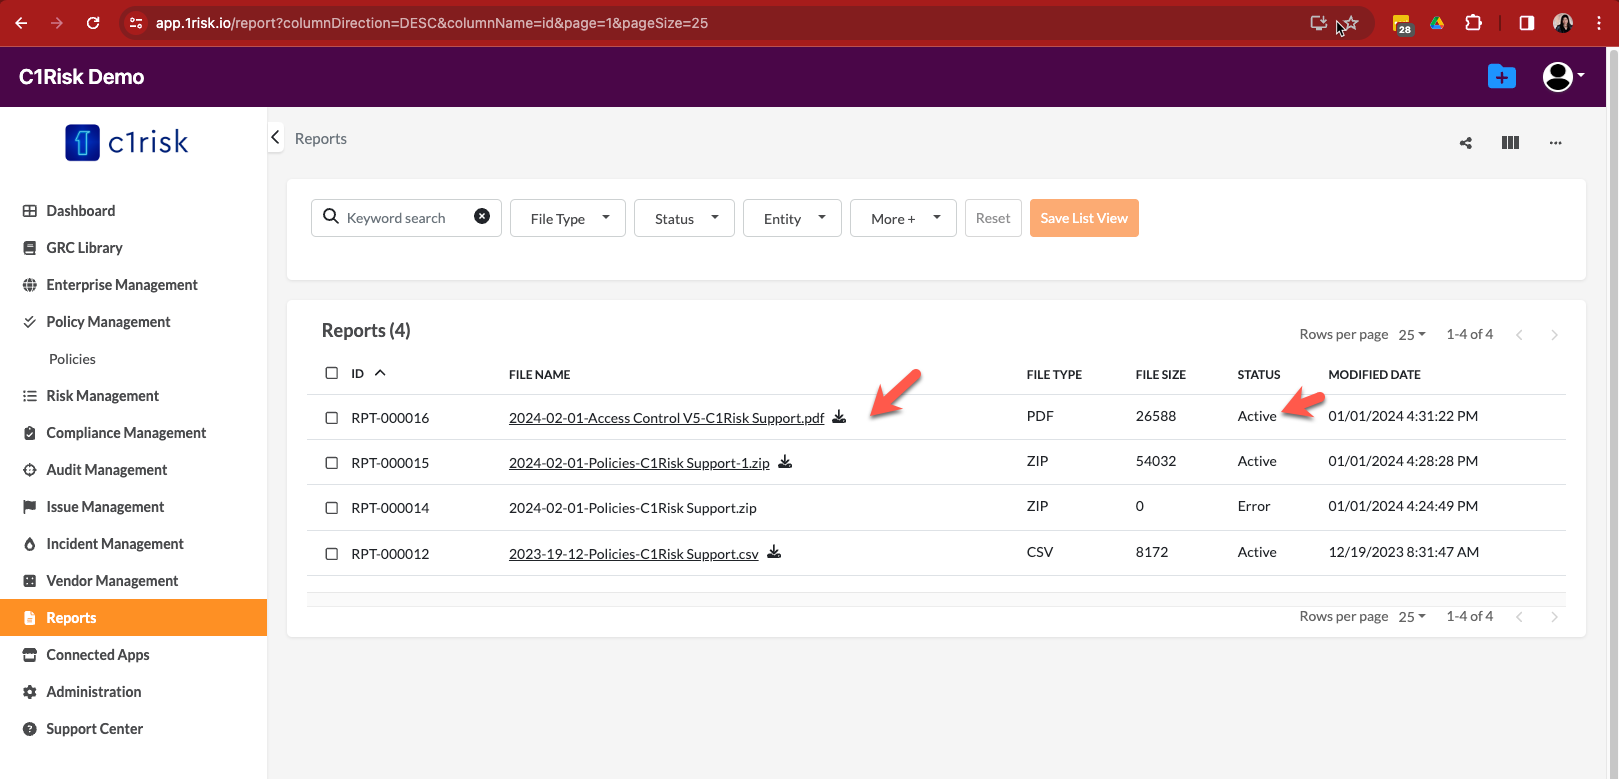Click the Save List View button
This screenshot has height=779, width=1619.
tap(1084, 218)
